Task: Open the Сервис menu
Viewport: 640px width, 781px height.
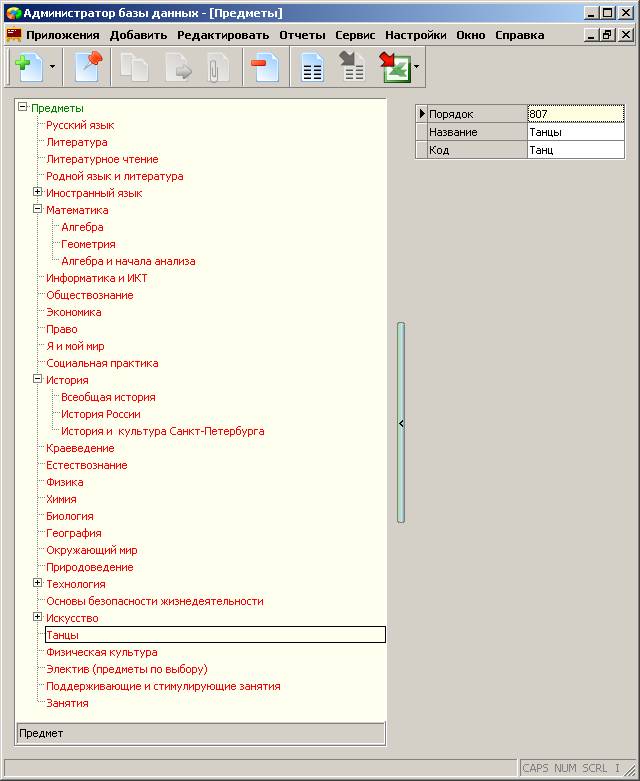Action: pos(355,35)
